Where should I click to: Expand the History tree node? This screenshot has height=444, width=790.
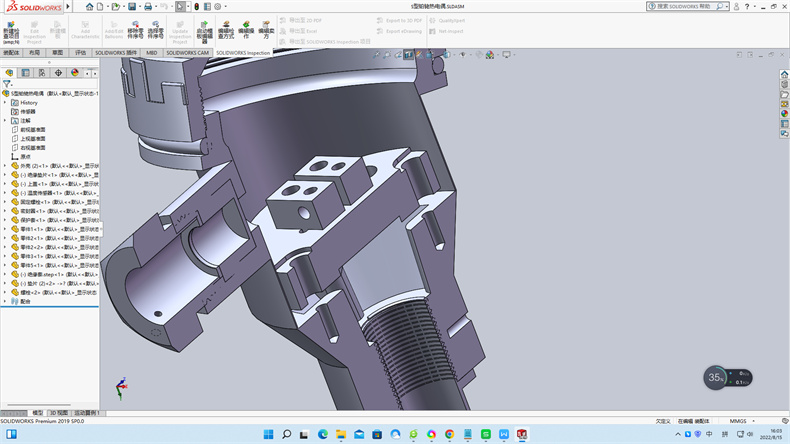pyautogui.click(x=5, y=102)
